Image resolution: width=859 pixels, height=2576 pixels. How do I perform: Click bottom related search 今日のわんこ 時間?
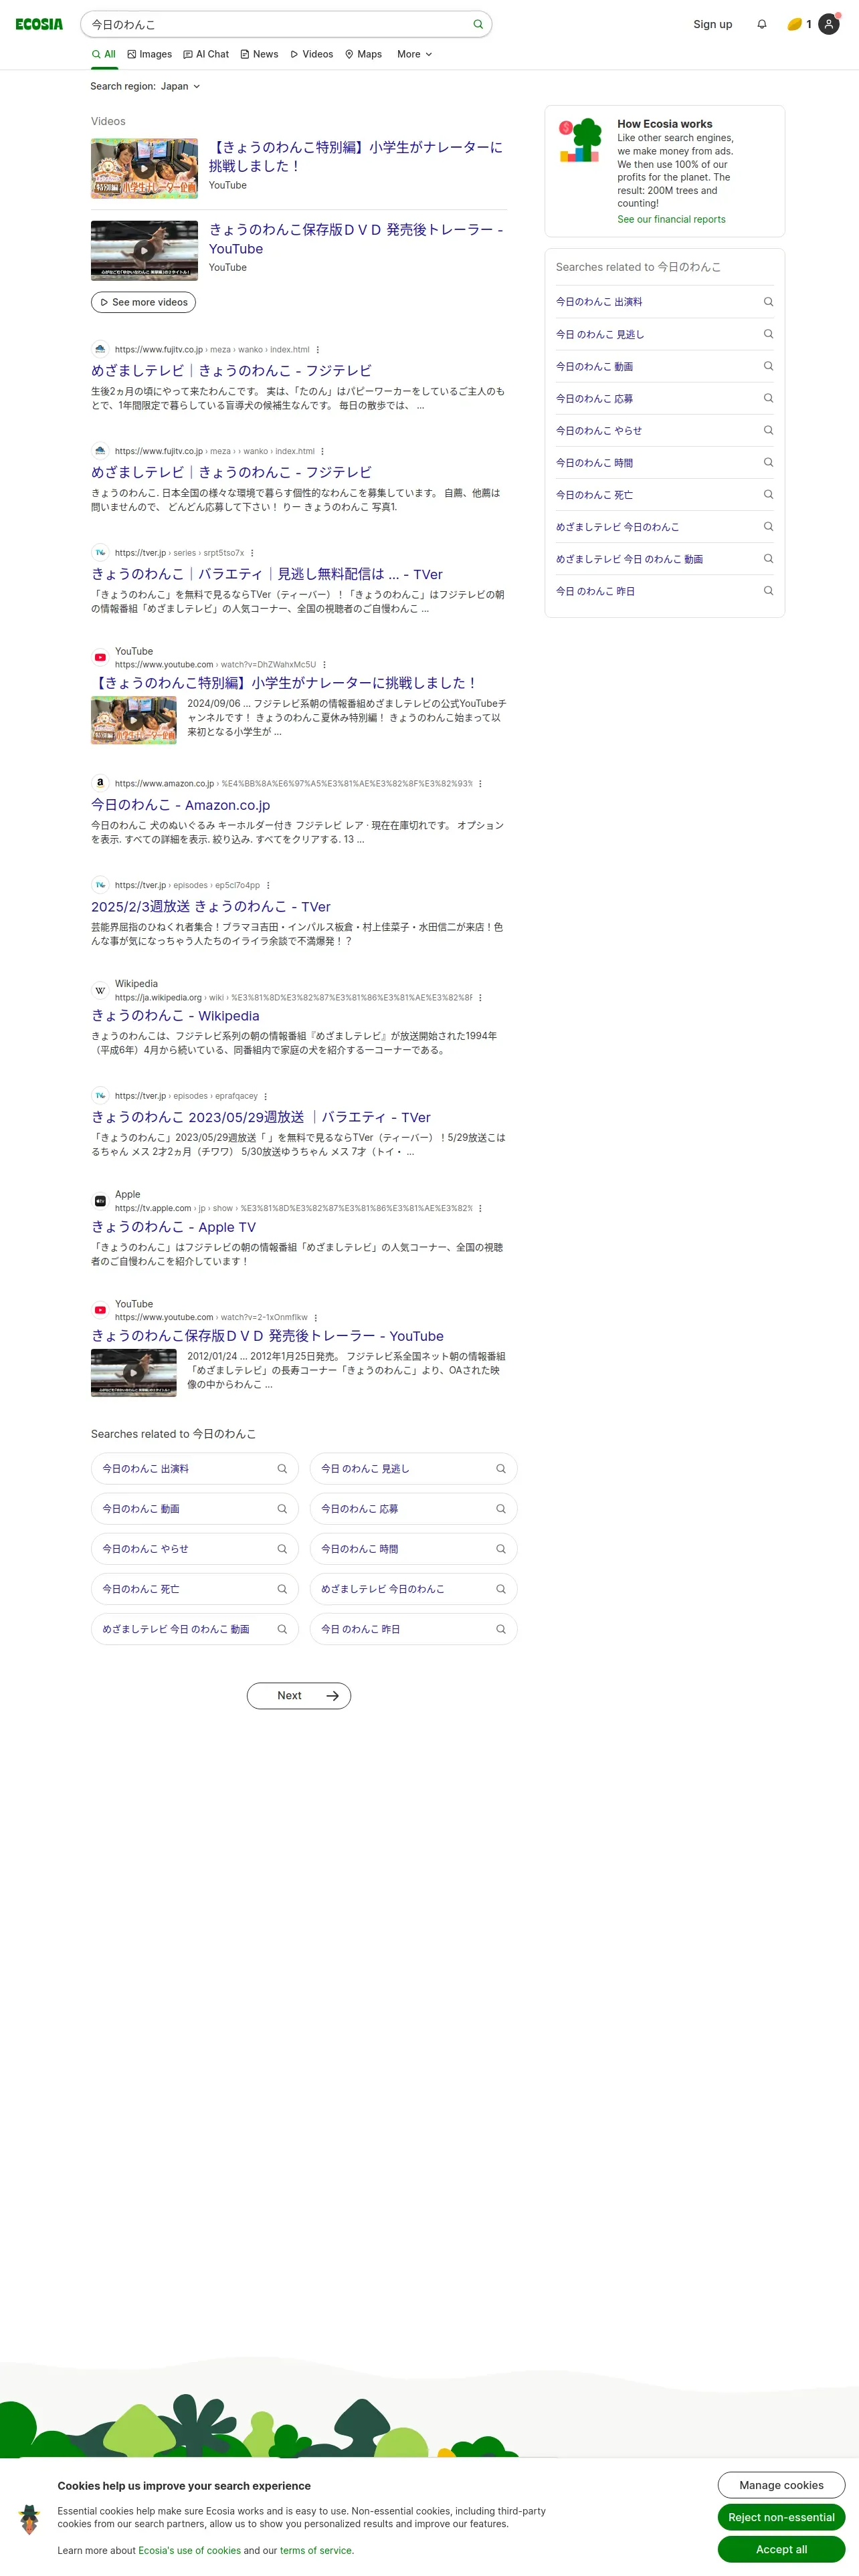point(413,1549)
